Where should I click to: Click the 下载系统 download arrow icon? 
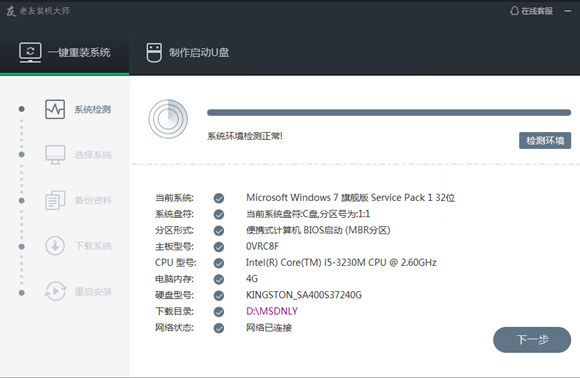(55, 246)
